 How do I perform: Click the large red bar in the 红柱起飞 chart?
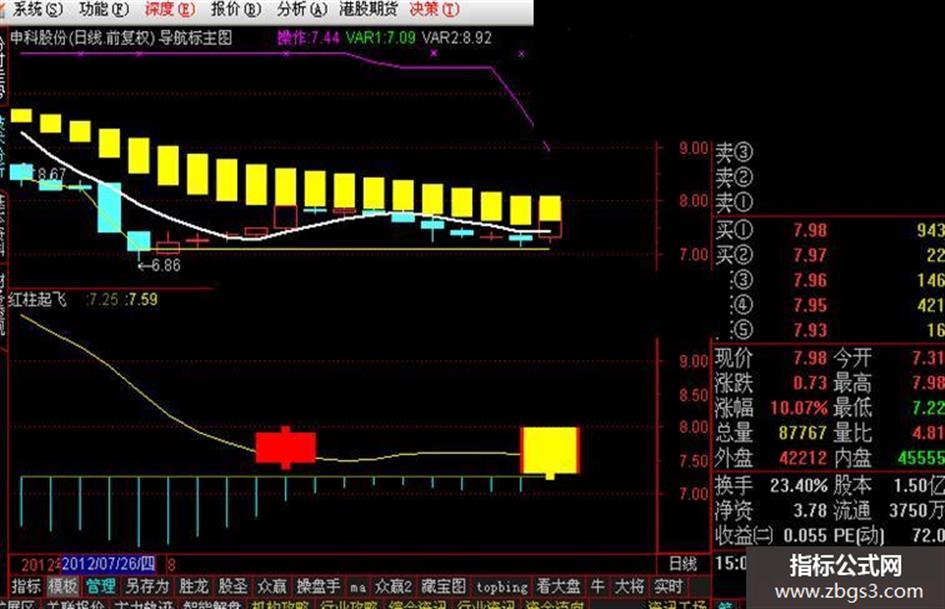(286, 447)
